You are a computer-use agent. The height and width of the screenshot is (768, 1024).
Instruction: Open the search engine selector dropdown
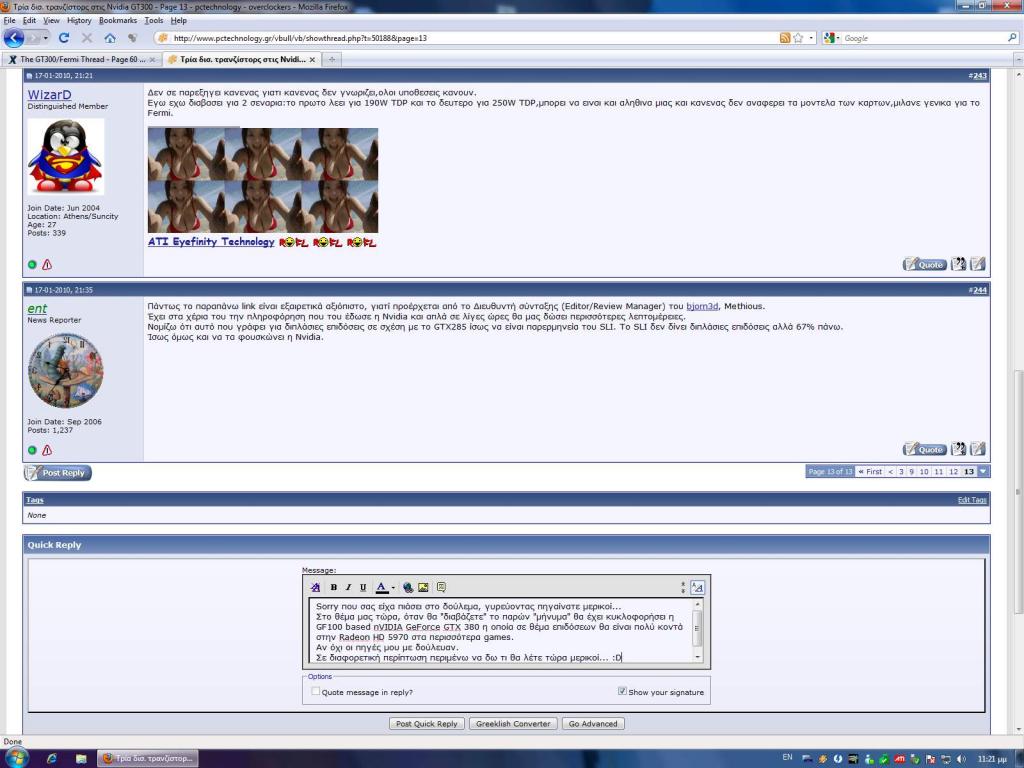[832, 38]
